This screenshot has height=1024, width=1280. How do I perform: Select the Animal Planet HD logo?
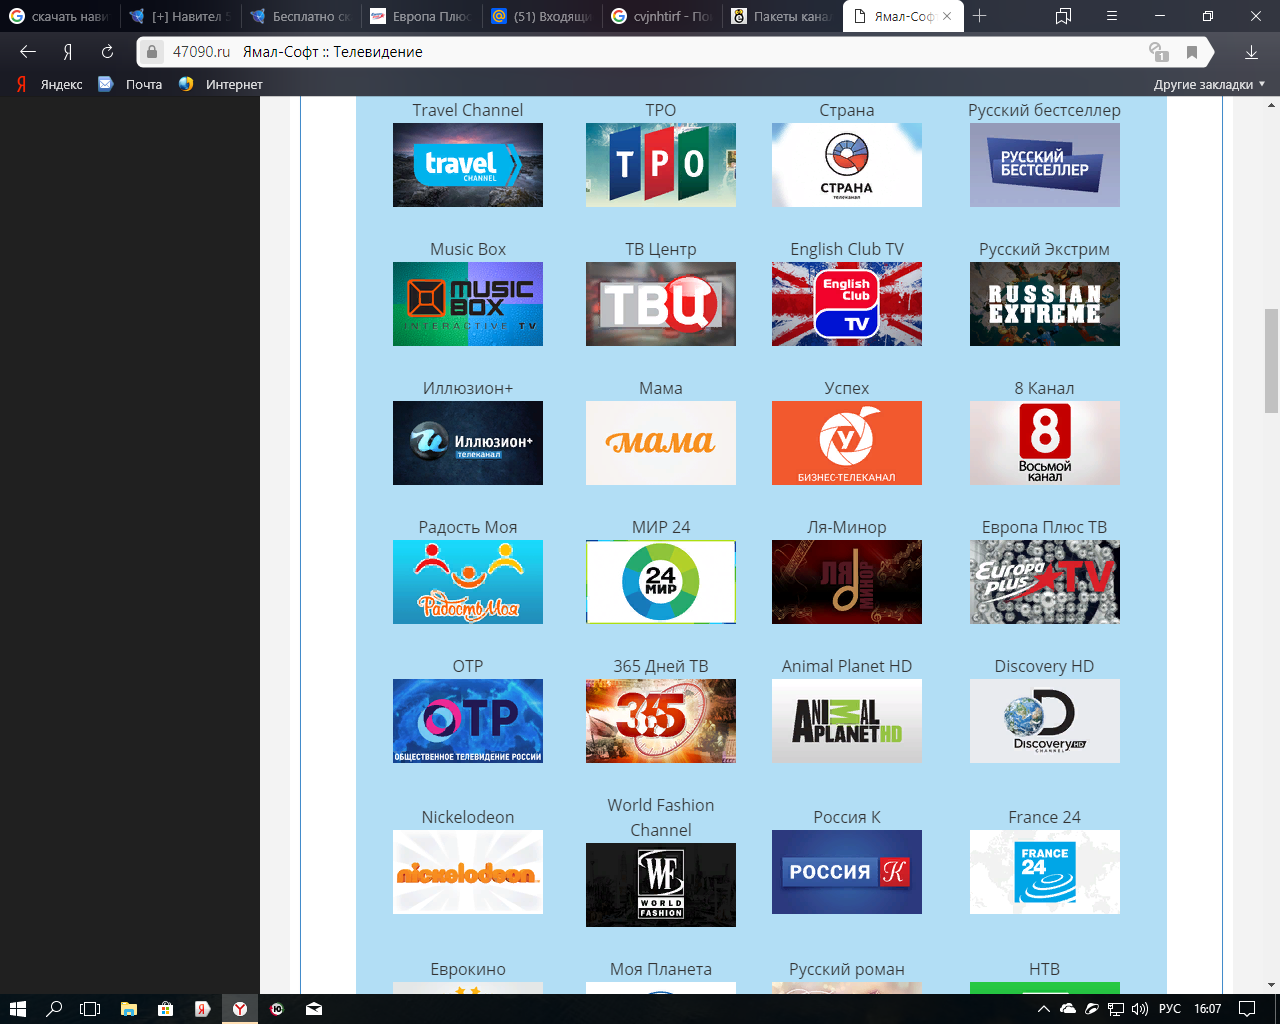pyautogui.click(x=847, y=721)
